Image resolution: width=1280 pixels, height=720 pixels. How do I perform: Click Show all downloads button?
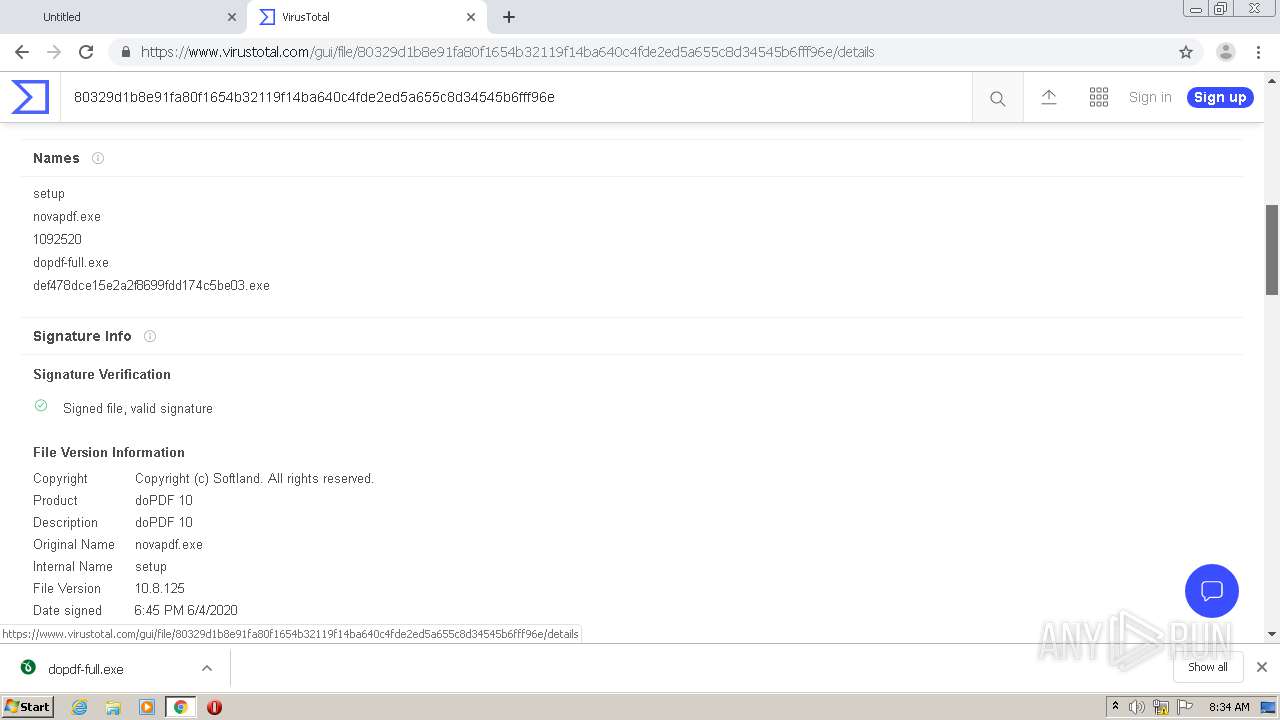tap(1208, 667)
